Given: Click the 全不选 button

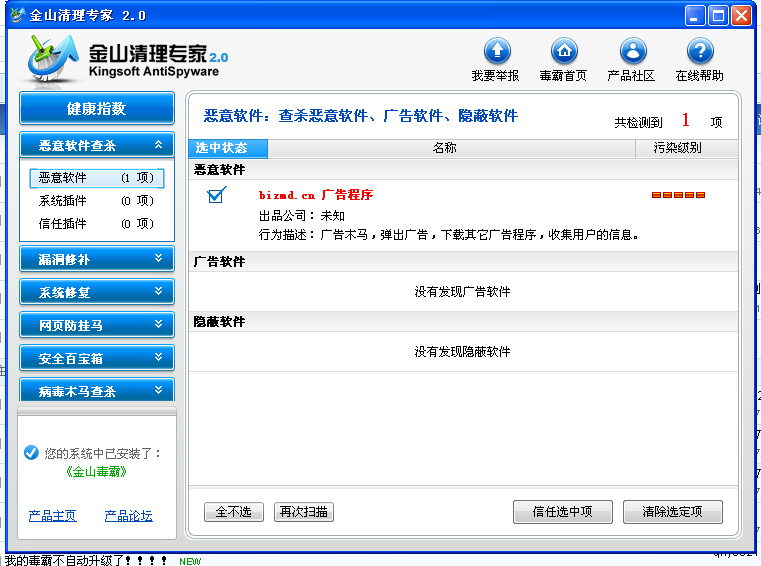Looking at the screenshot, I should (x=234, y=512).
